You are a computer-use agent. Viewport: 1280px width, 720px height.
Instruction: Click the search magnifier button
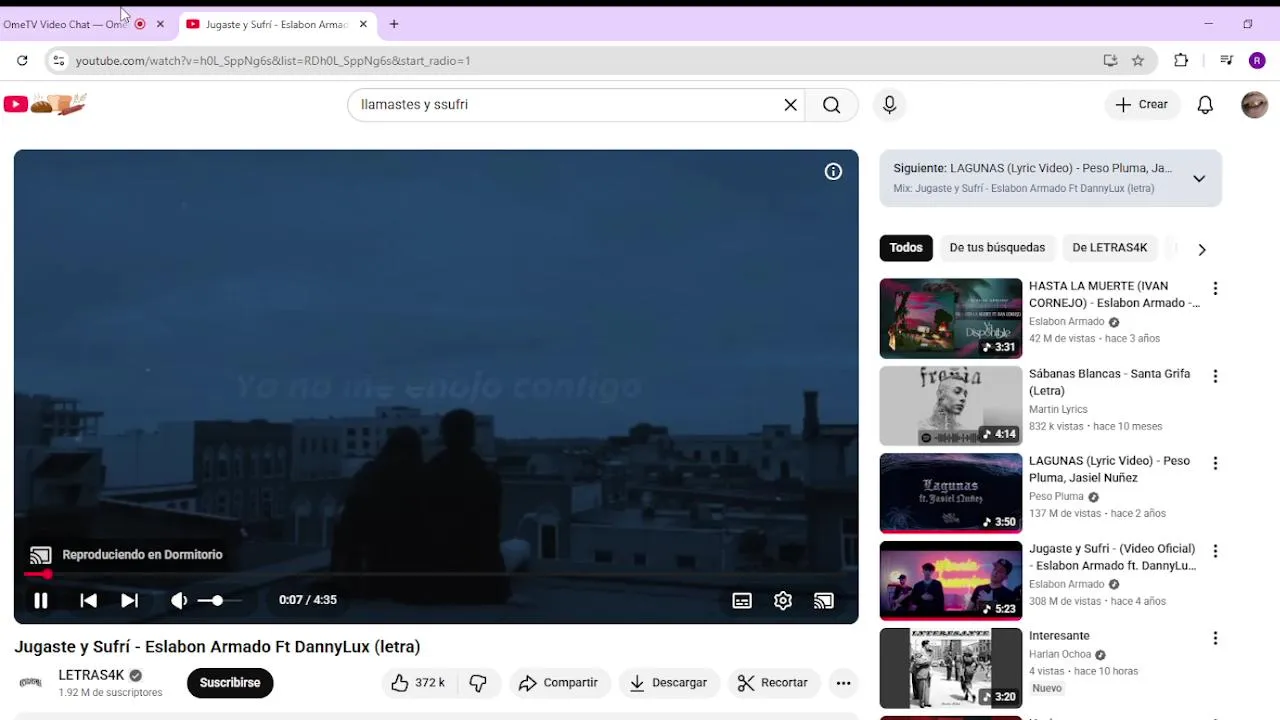click(832, 105)
